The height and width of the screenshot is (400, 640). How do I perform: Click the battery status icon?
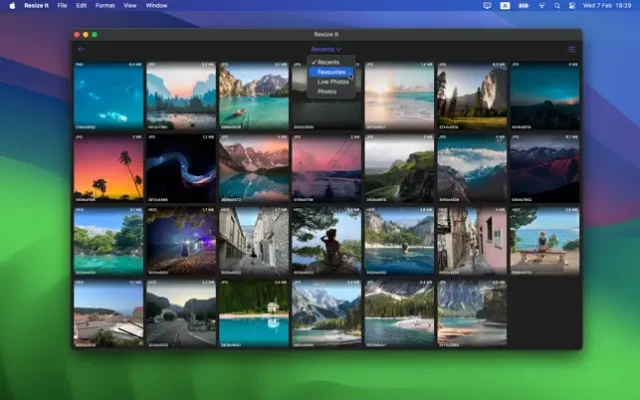(x=523, y=5)
